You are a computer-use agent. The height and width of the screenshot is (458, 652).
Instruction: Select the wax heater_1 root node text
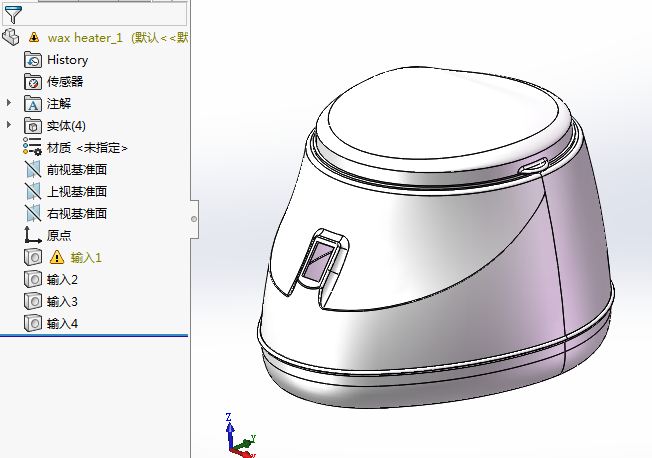(x=118, y=38)
